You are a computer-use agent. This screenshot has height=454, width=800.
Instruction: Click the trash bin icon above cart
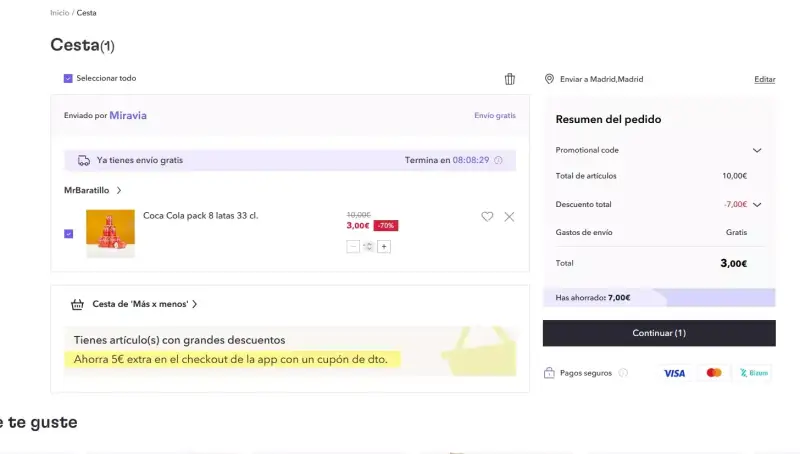coord(510,79)
